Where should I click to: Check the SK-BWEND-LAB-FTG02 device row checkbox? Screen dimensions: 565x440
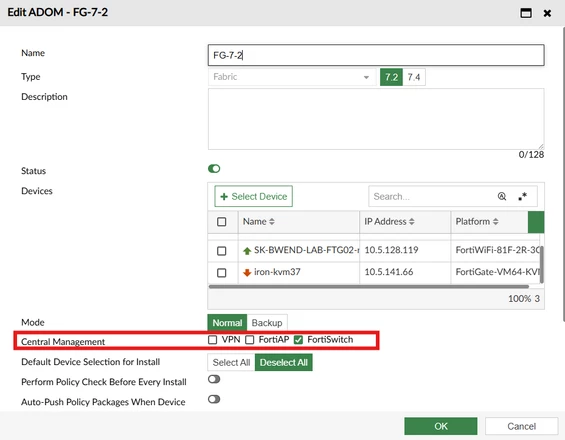tap(222, 251)
